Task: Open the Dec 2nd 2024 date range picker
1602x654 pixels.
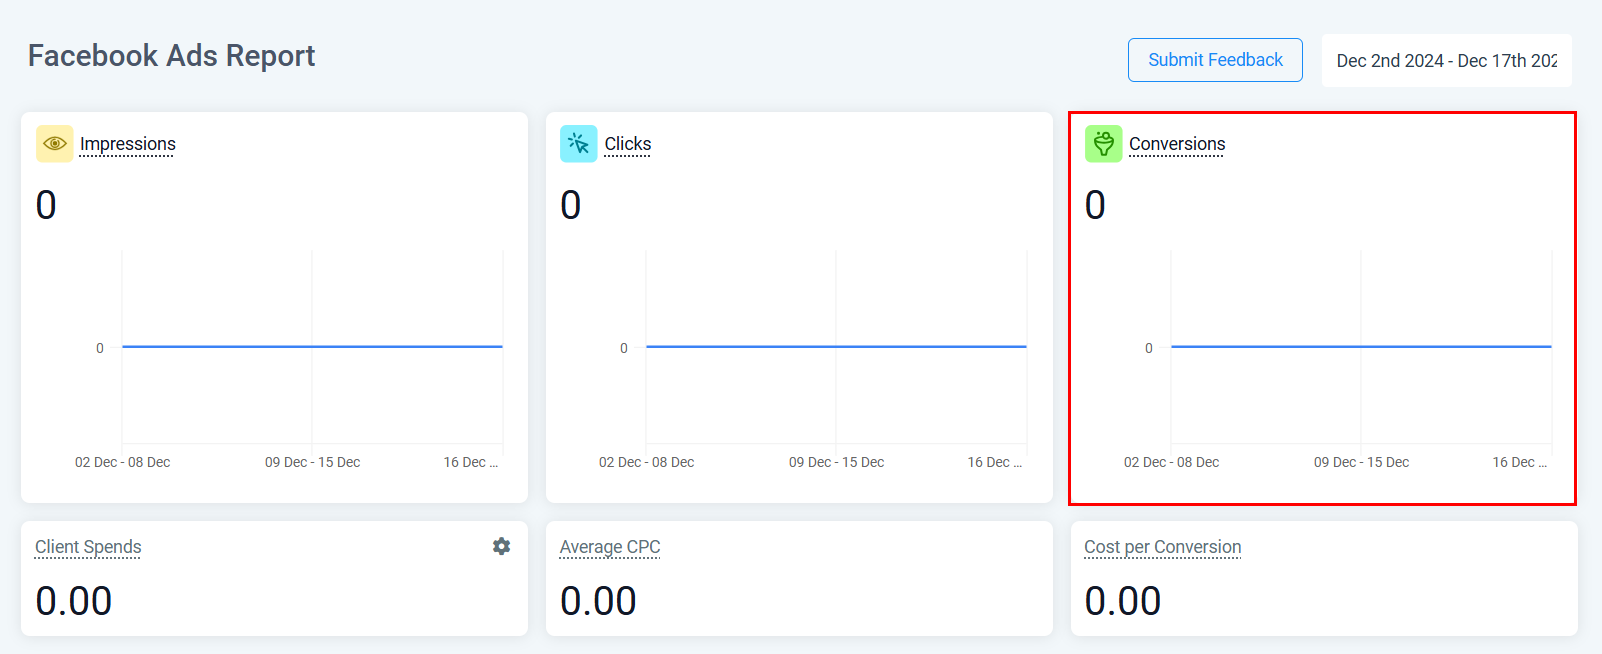Action: (1446, 61)
